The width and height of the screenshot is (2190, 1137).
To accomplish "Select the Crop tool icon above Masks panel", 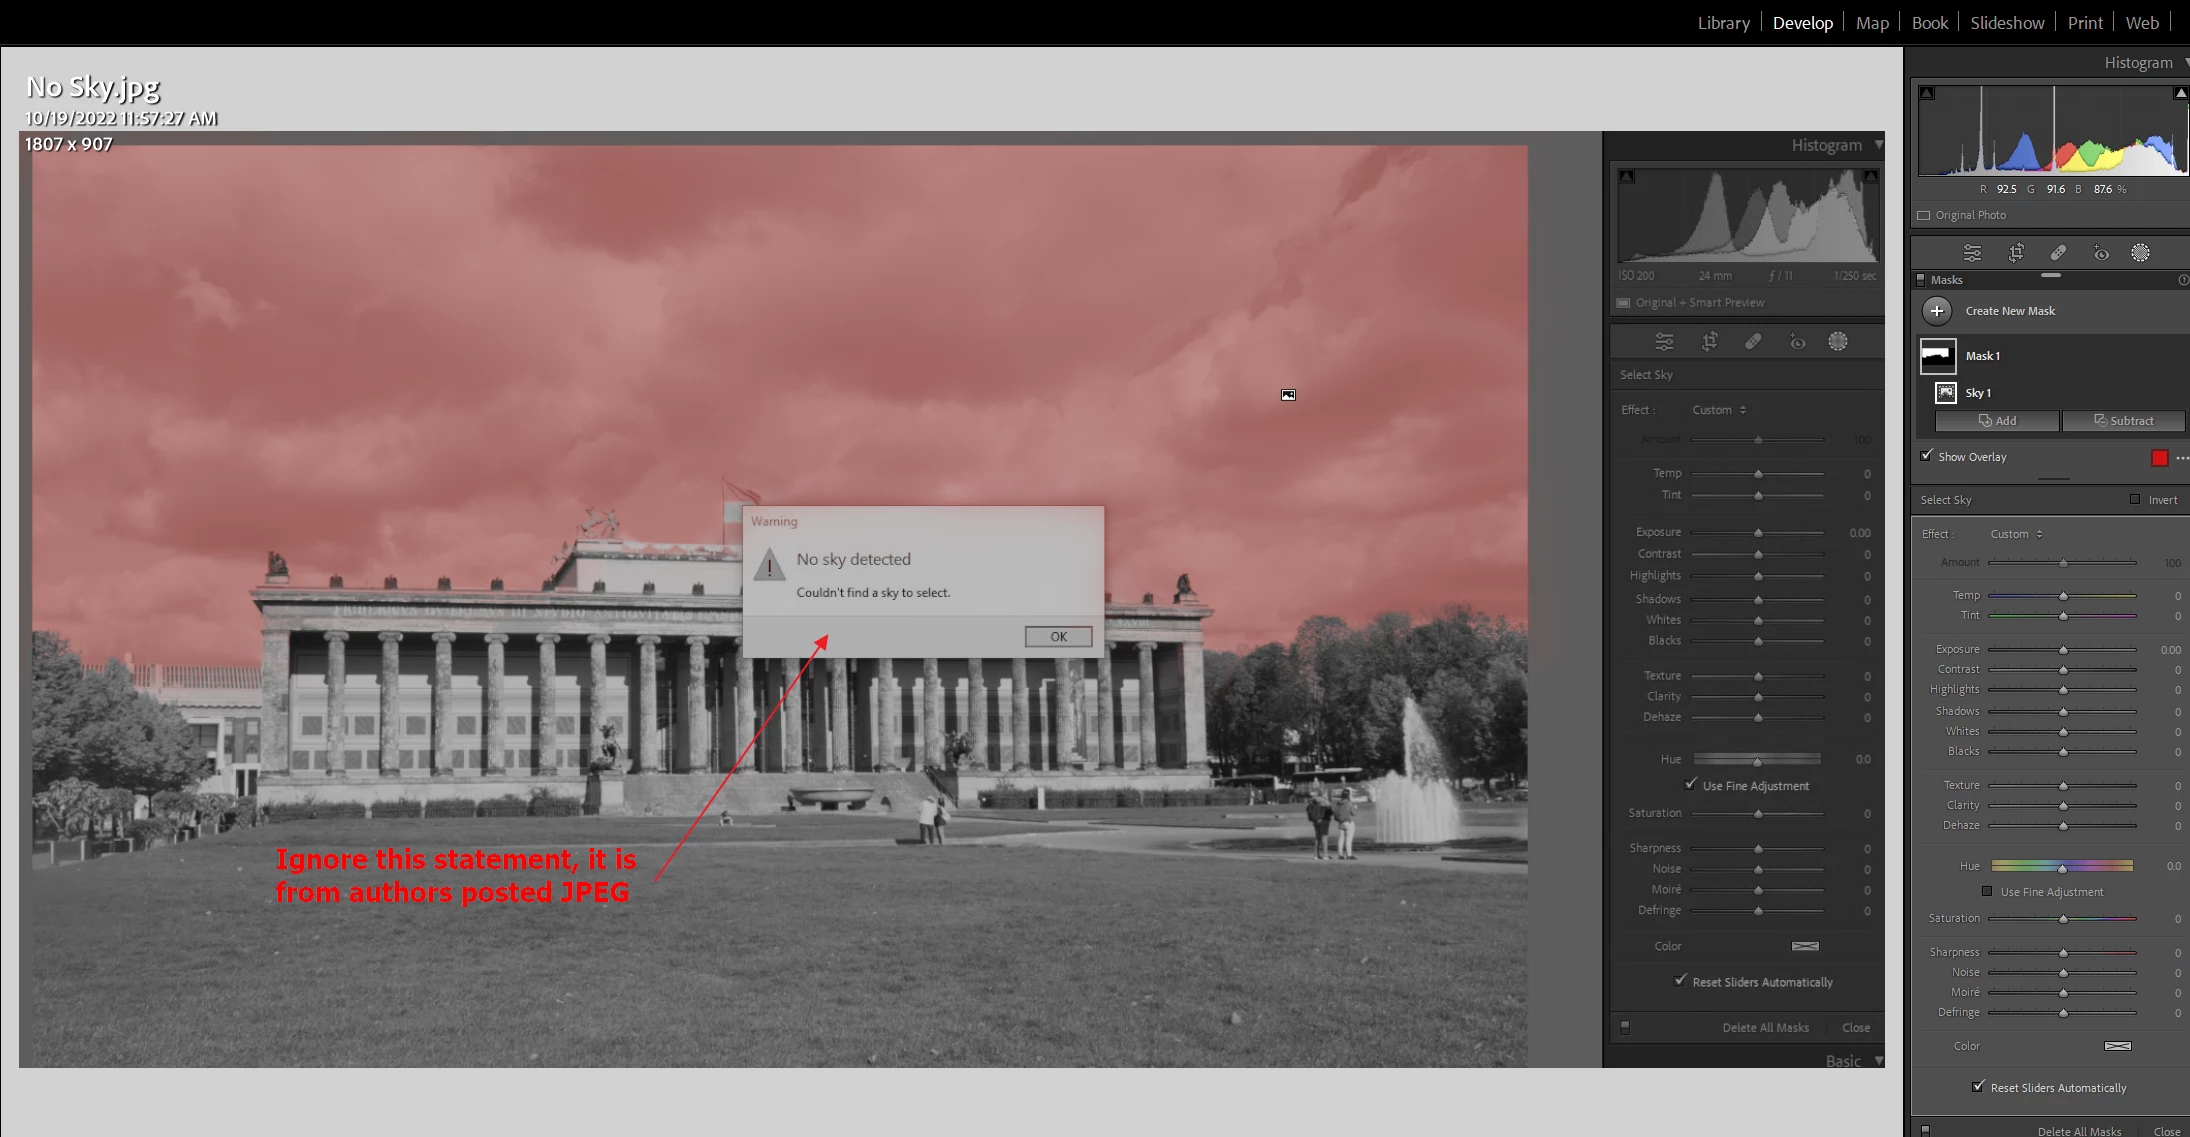I will [x=2016, y=253].
